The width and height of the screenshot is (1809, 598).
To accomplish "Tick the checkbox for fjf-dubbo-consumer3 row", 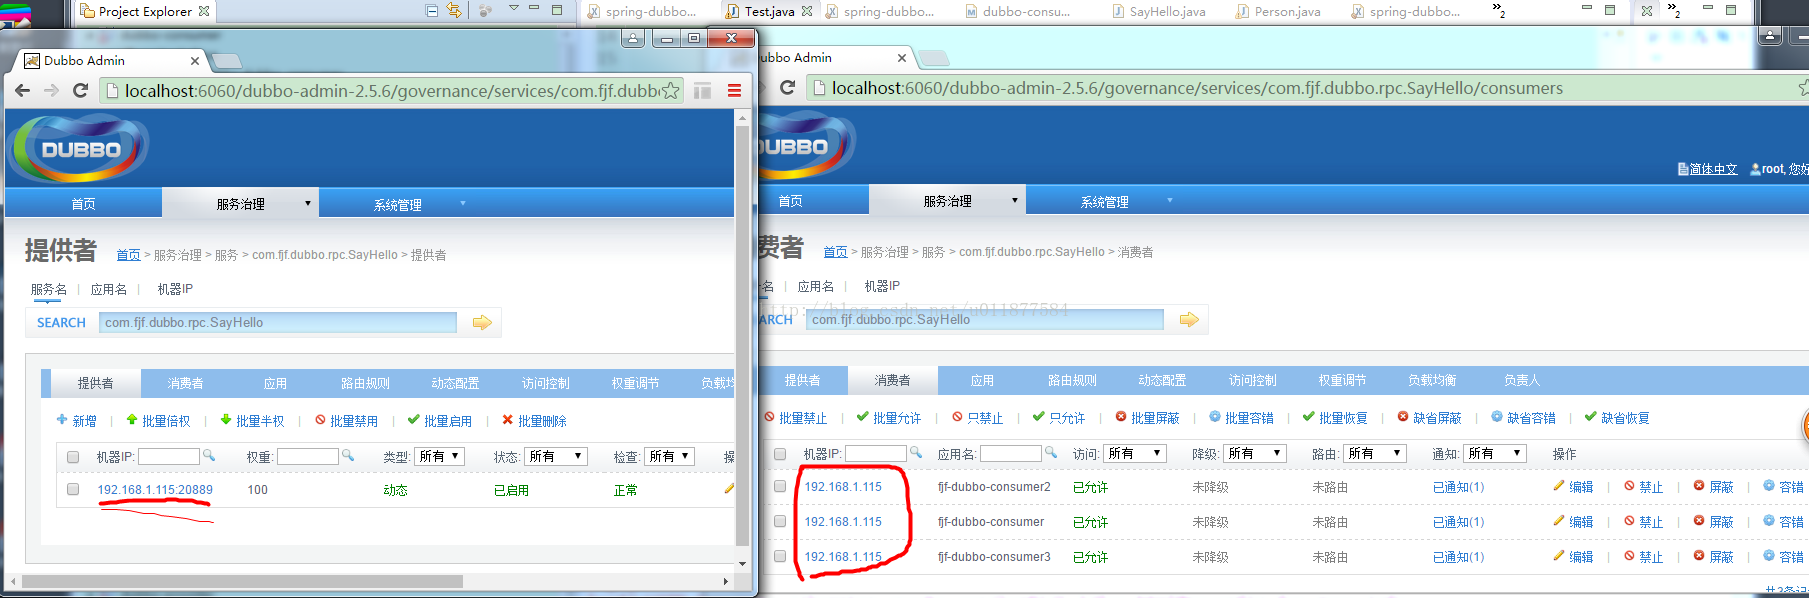I will tap(780, 556).
